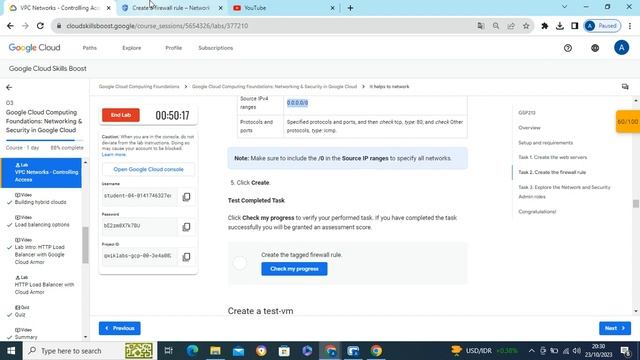
Task: Click Google Cloud Computing Foundations breadcrumb
Action: [x=139, y=87]
